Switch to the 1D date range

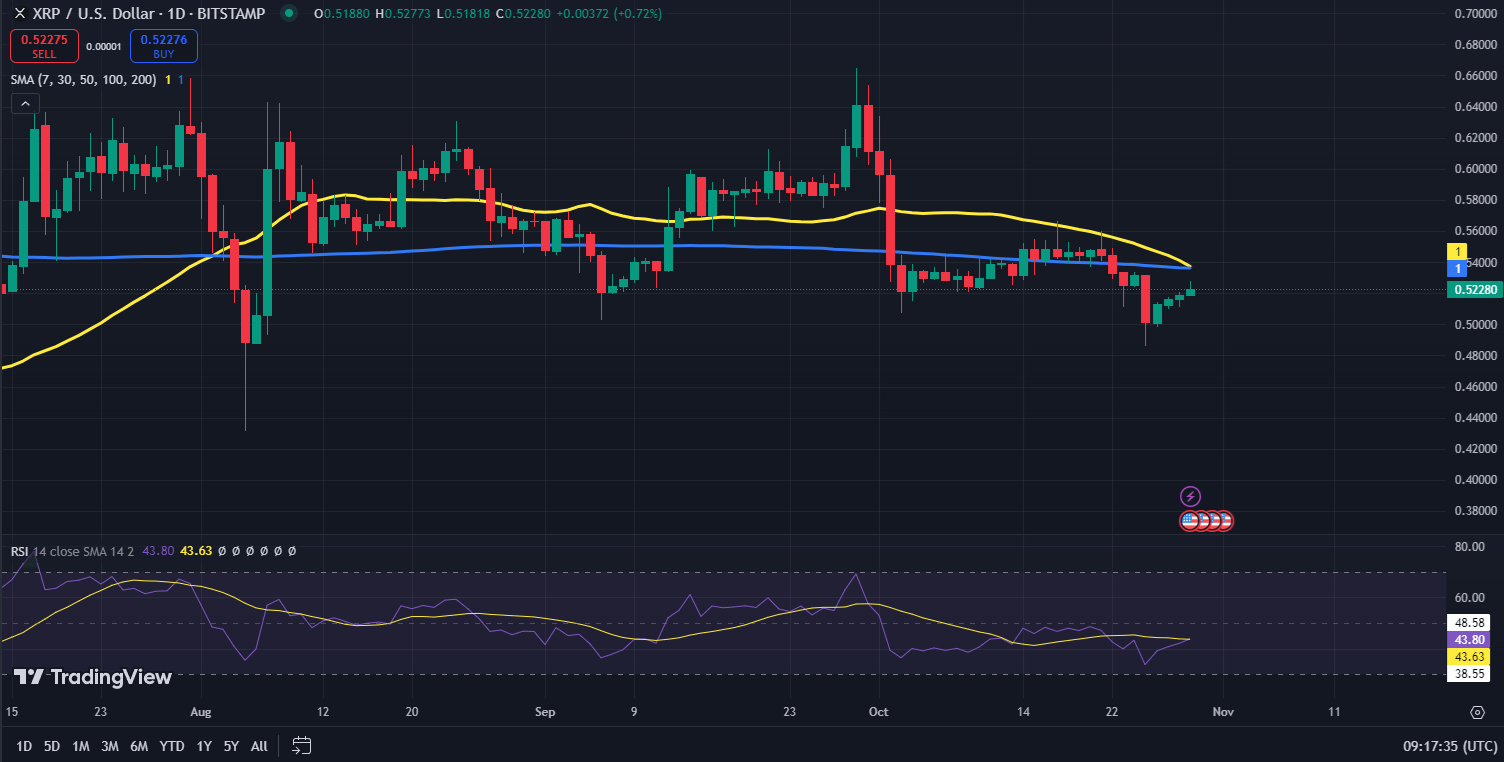coord(24,745)
